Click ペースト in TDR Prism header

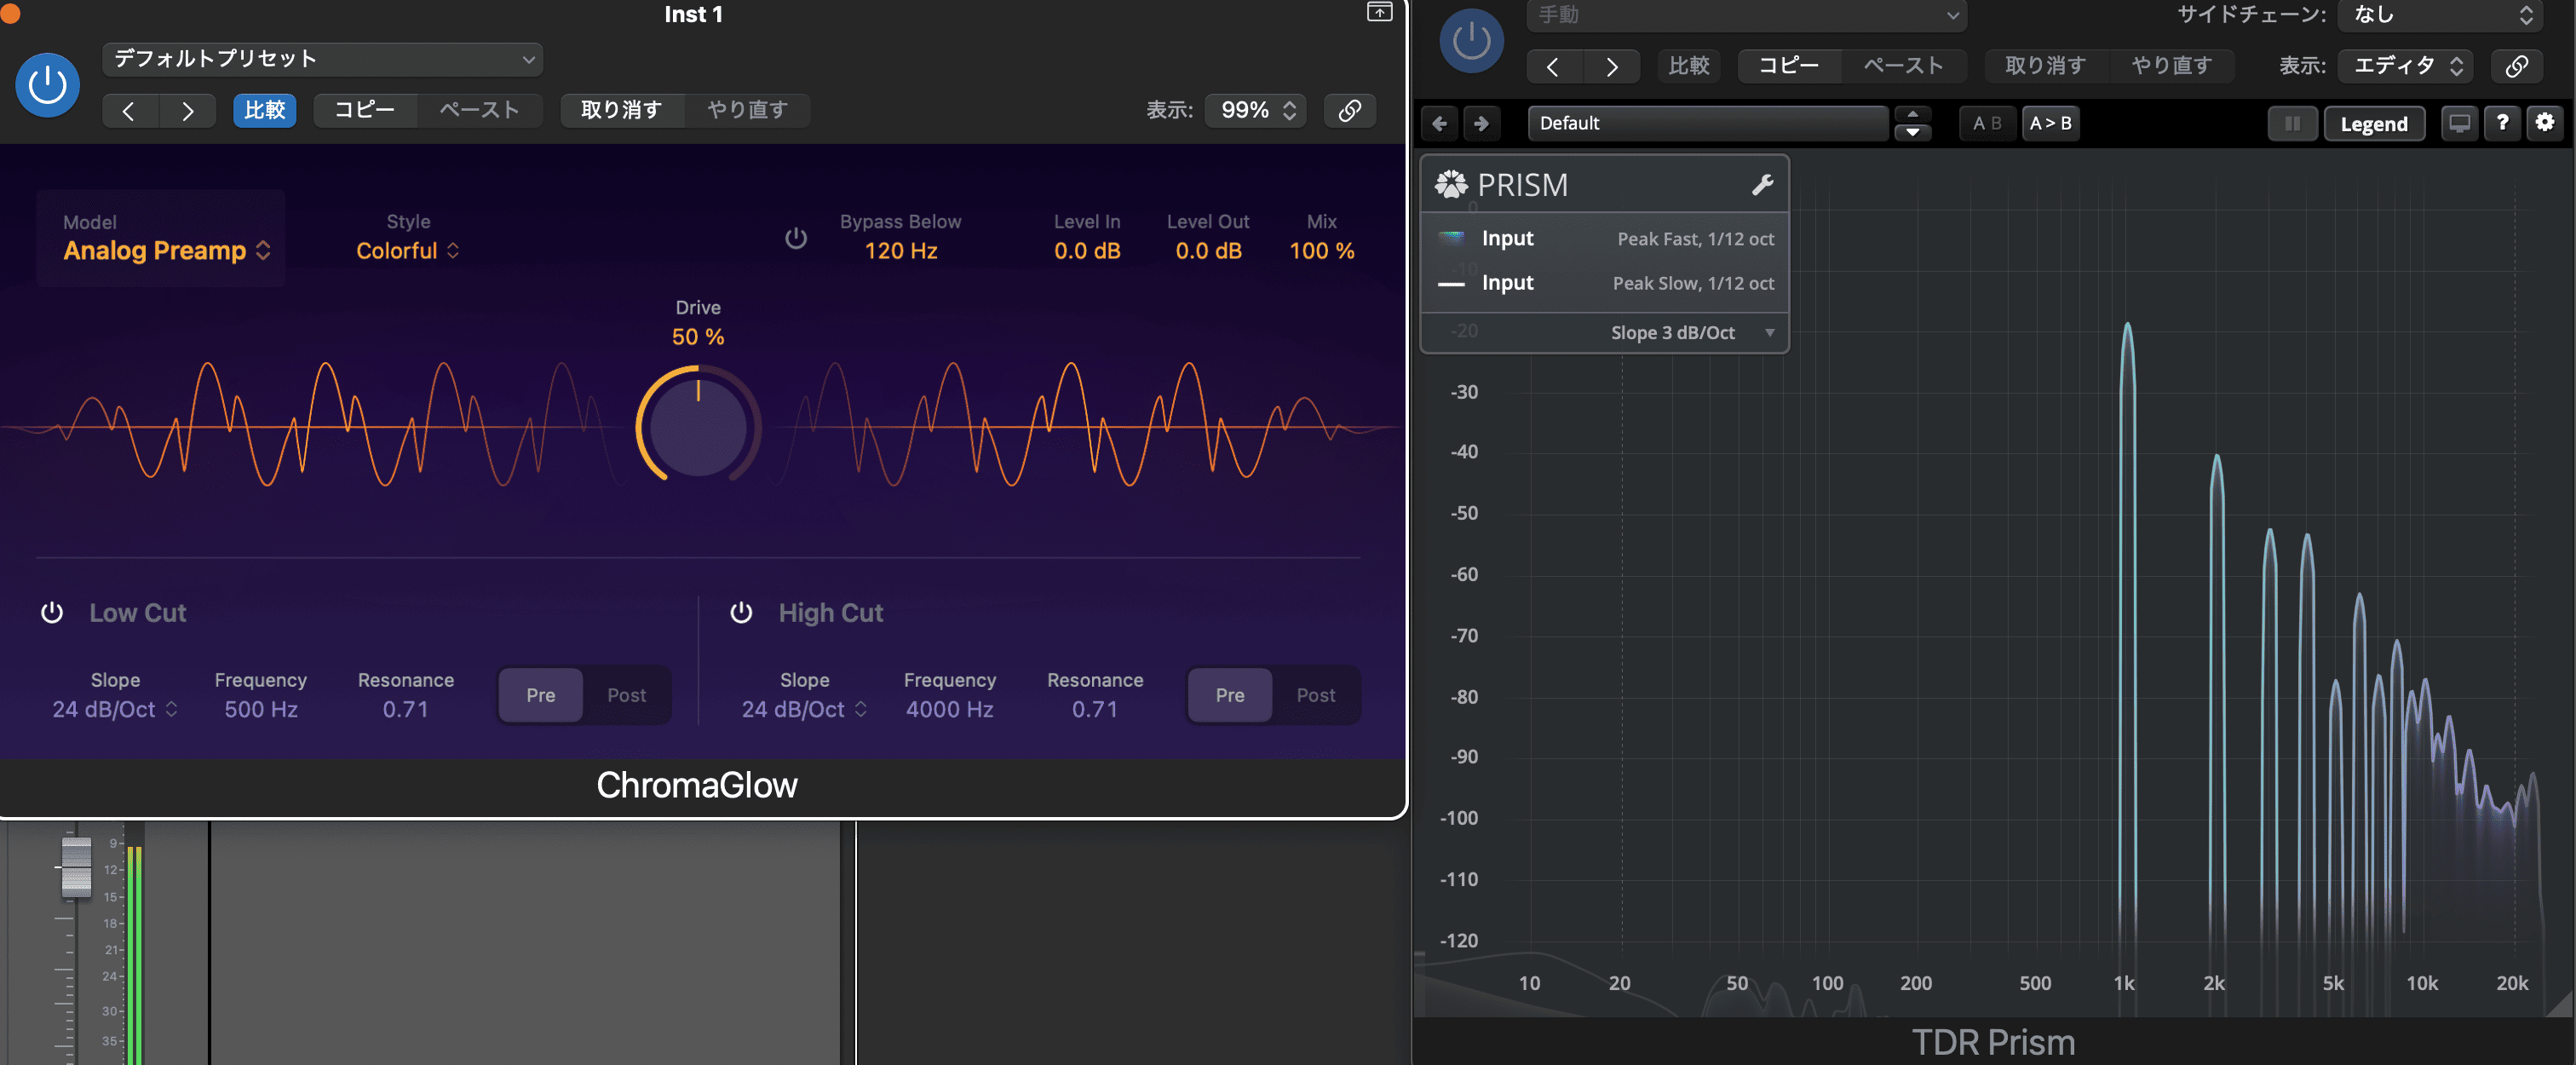click(x=1904, y=66)
